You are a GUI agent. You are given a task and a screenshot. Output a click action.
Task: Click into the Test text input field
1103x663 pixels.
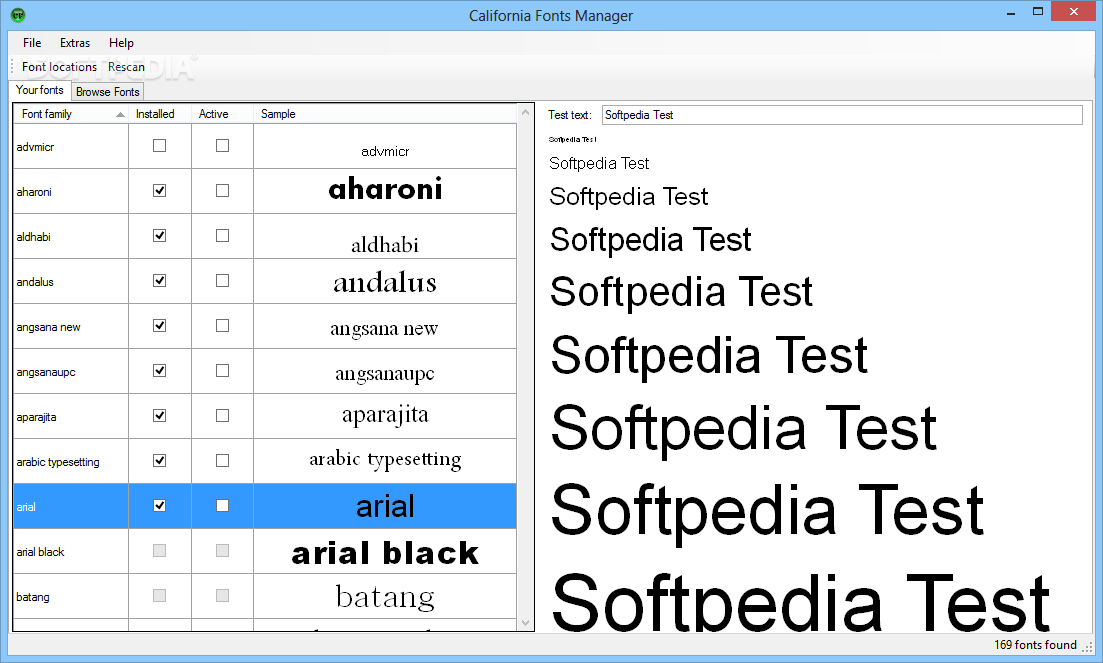[x=842, y=115]
